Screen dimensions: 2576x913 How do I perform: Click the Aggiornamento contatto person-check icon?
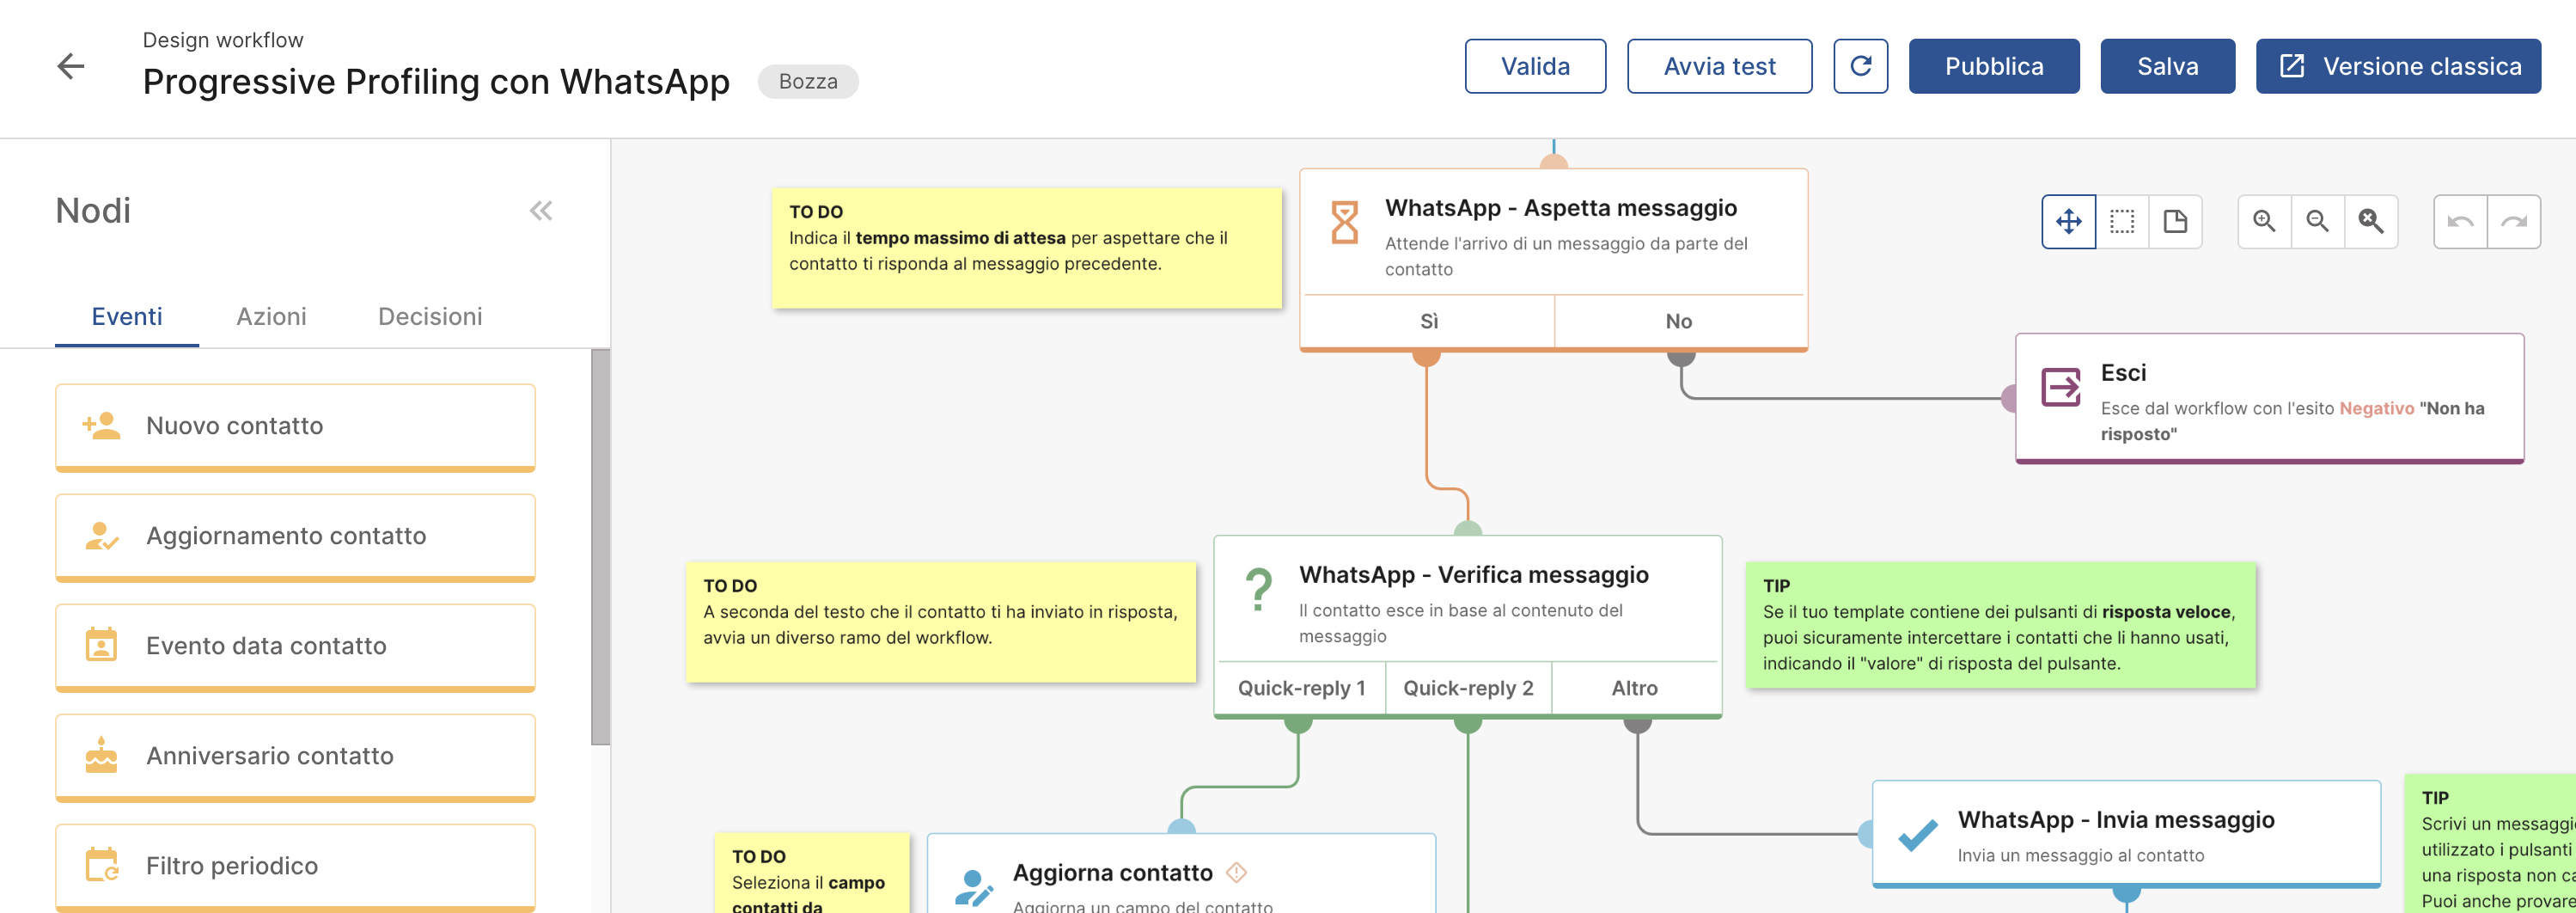[x=101, y=536]
